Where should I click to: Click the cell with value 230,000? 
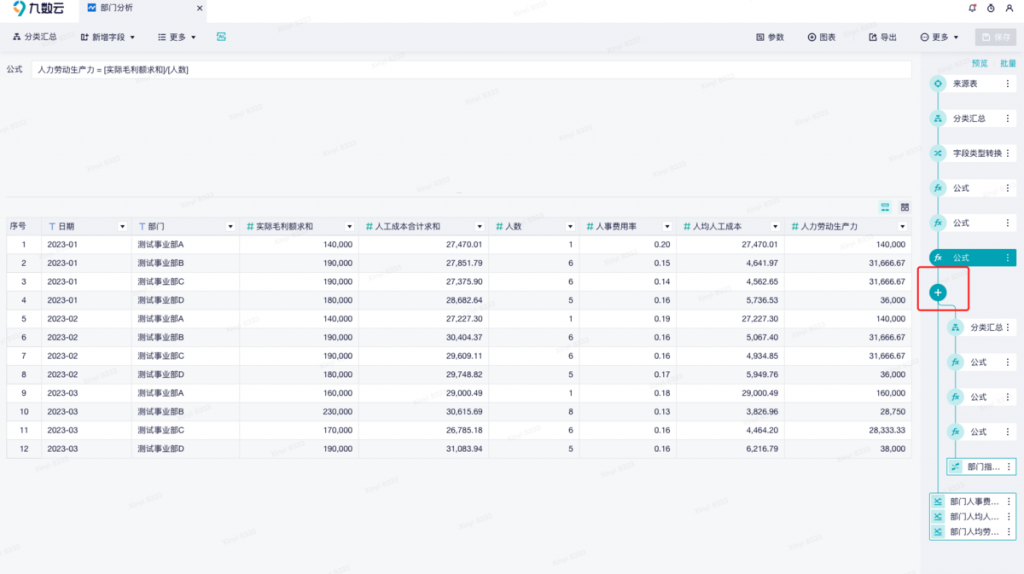point(298,411)
